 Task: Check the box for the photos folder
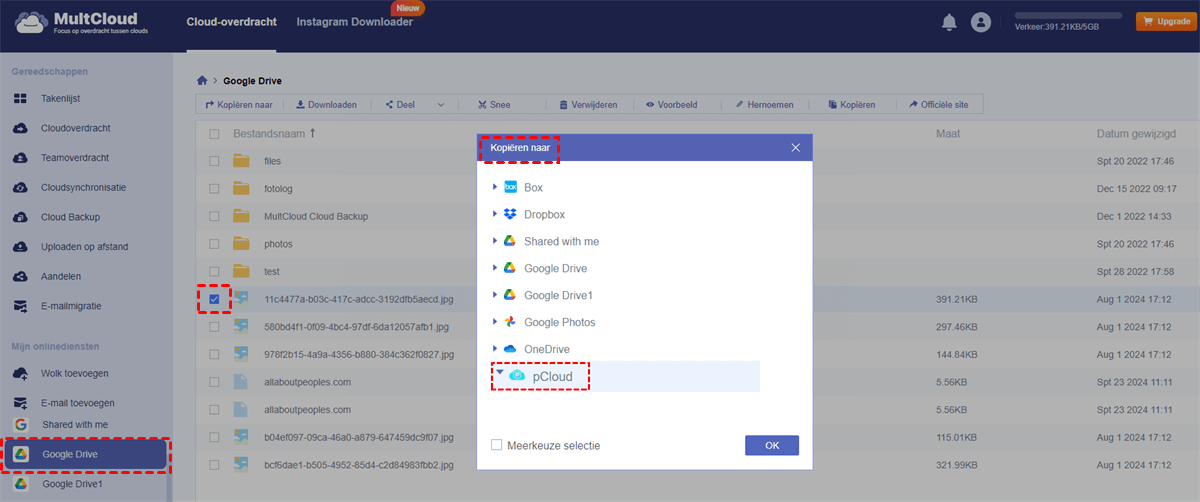(x=214, y=244)
